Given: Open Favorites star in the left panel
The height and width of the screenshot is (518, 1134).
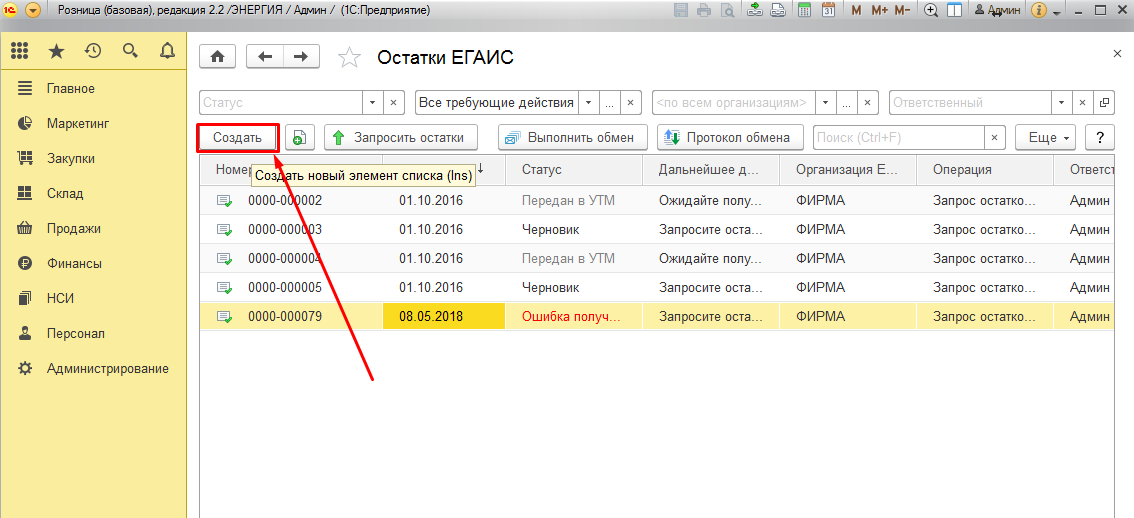Looking at the screenshot, I should [56, 51].
